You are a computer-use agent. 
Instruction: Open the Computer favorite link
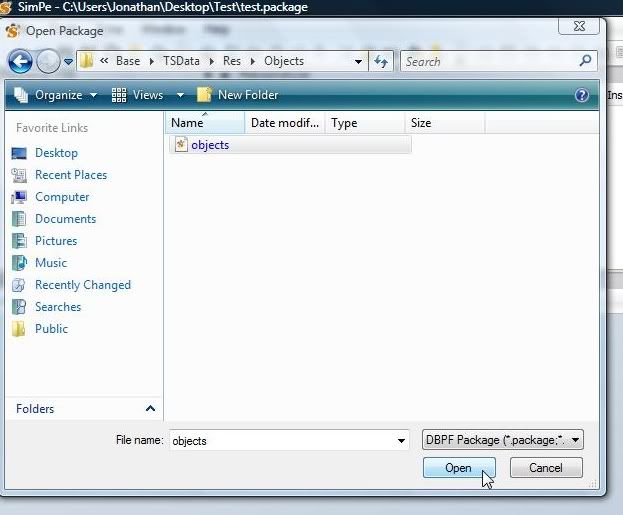click(62, 197)
